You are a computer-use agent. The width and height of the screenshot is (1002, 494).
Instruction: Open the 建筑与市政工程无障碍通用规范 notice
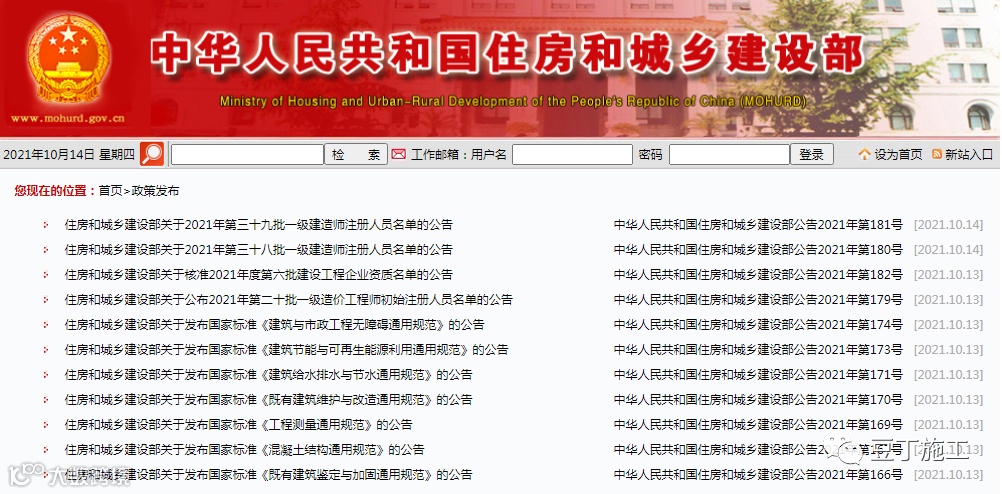coord(274,325)
